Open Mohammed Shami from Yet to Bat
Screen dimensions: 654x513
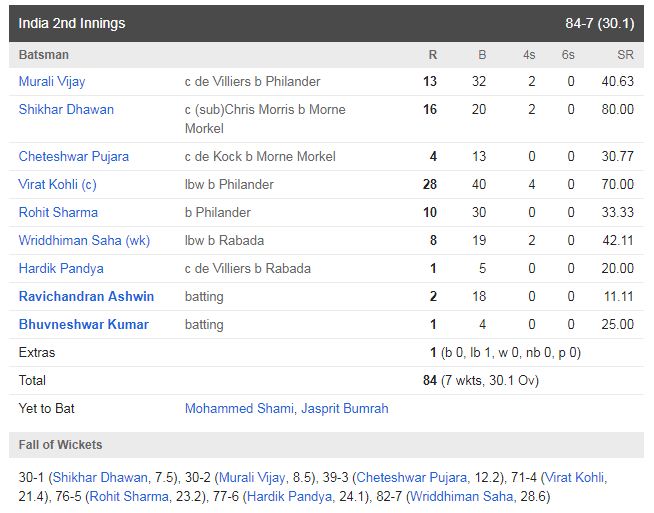tap(239, 408)
